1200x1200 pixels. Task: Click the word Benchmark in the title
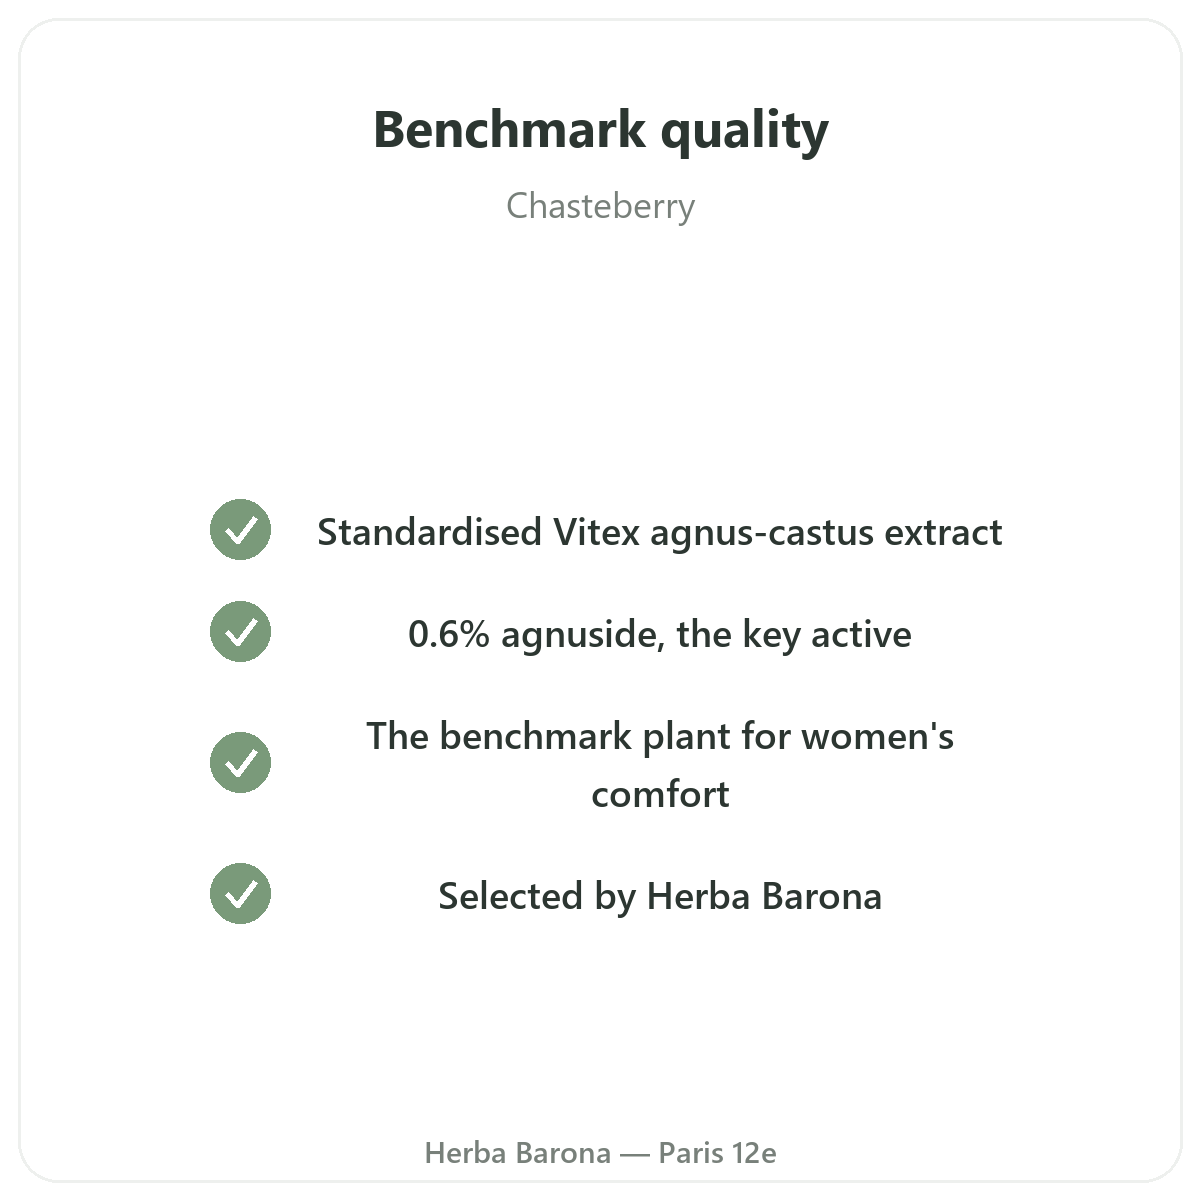click(510, 130)
